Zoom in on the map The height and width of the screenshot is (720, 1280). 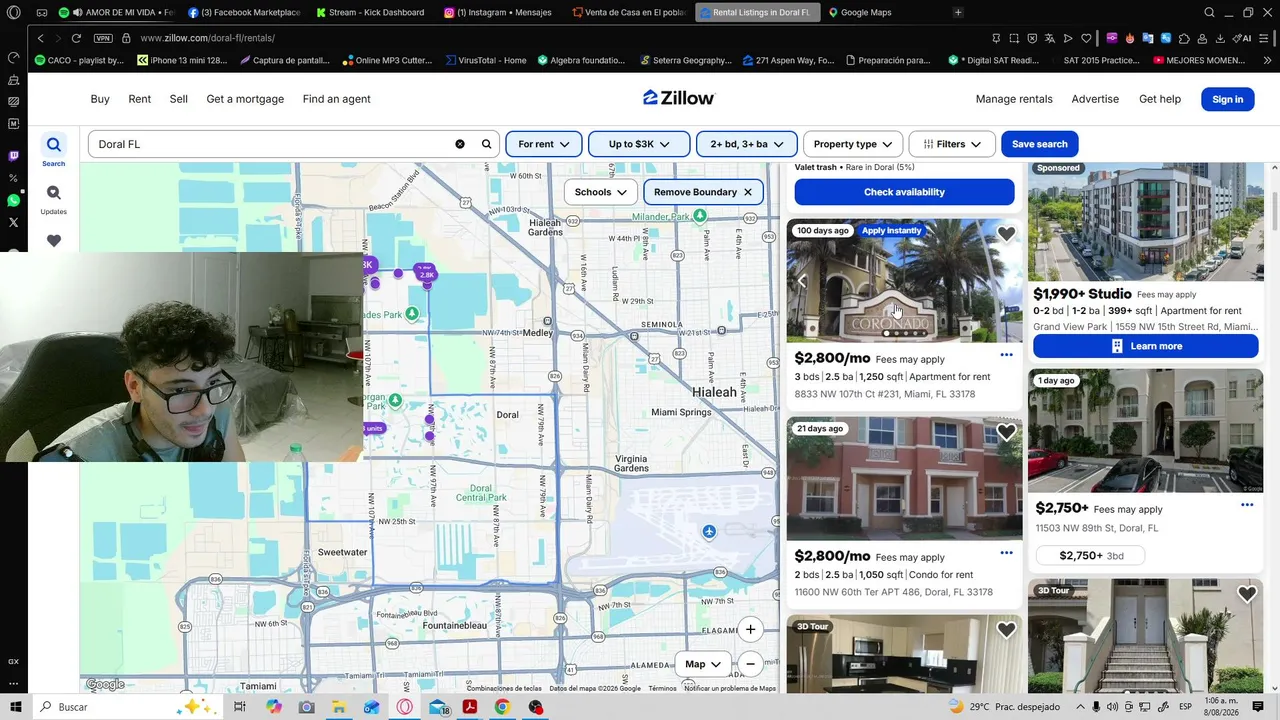pos(750,629)
